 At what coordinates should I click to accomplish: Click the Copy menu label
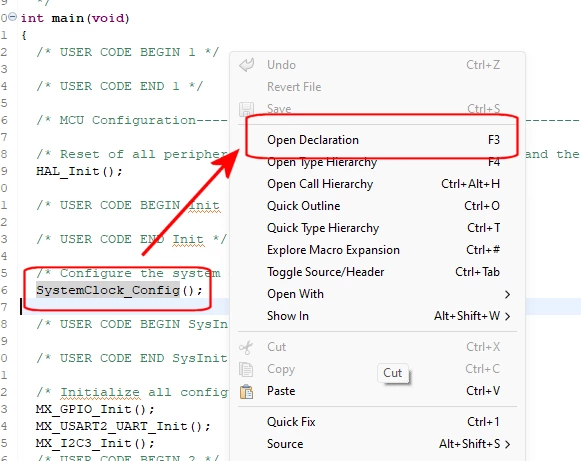[281, 369]
